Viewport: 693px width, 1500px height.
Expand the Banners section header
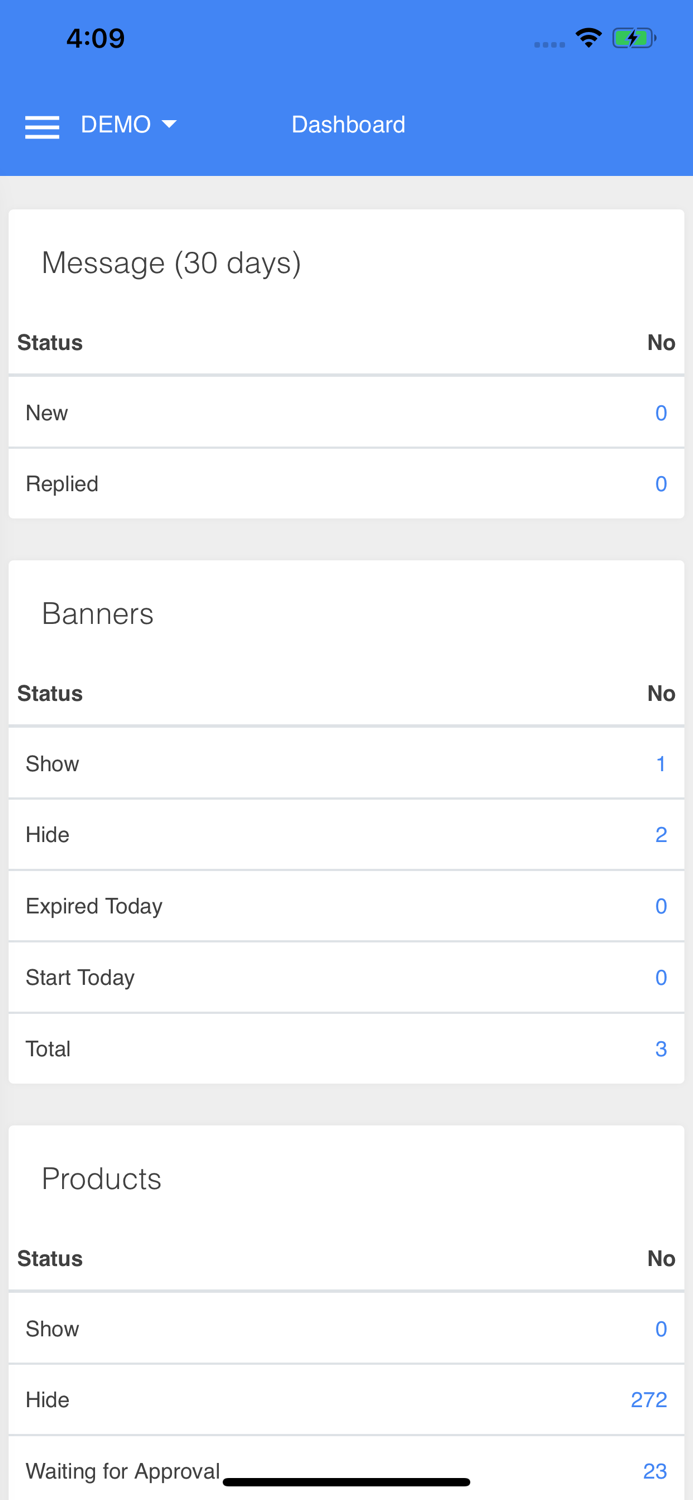point(97,613)
